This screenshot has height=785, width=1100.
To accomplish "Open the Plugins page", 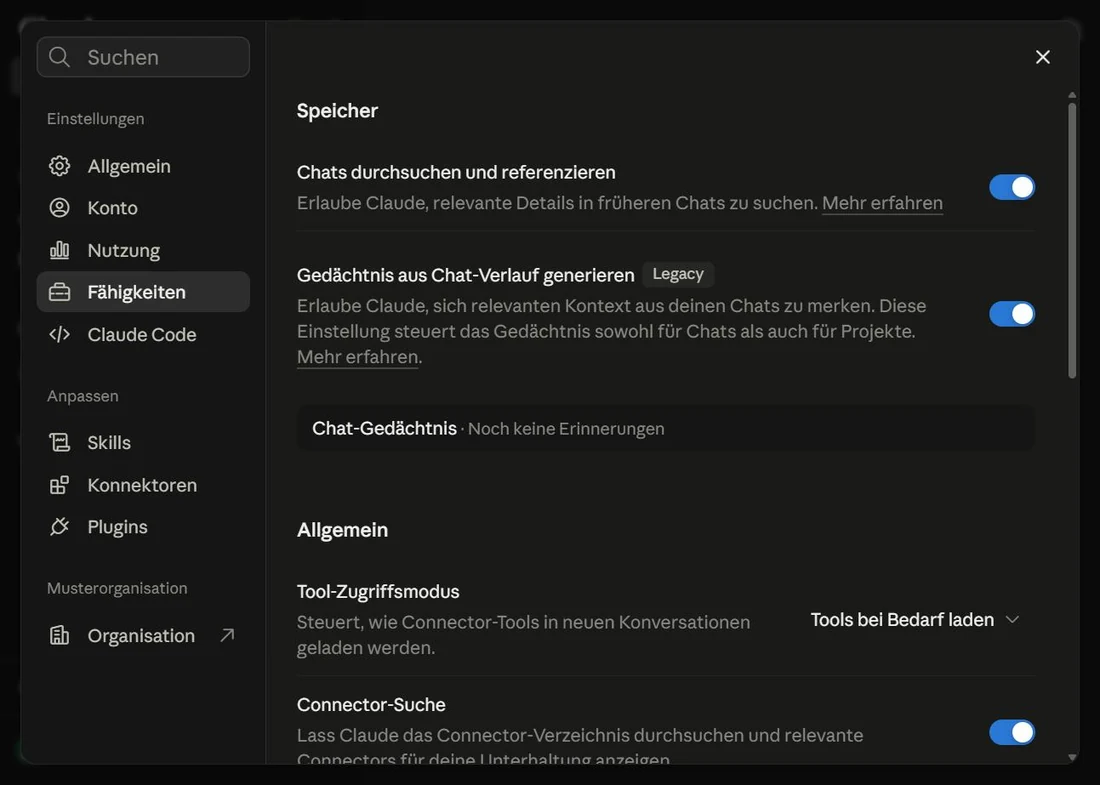I will [x=143, y=527].
